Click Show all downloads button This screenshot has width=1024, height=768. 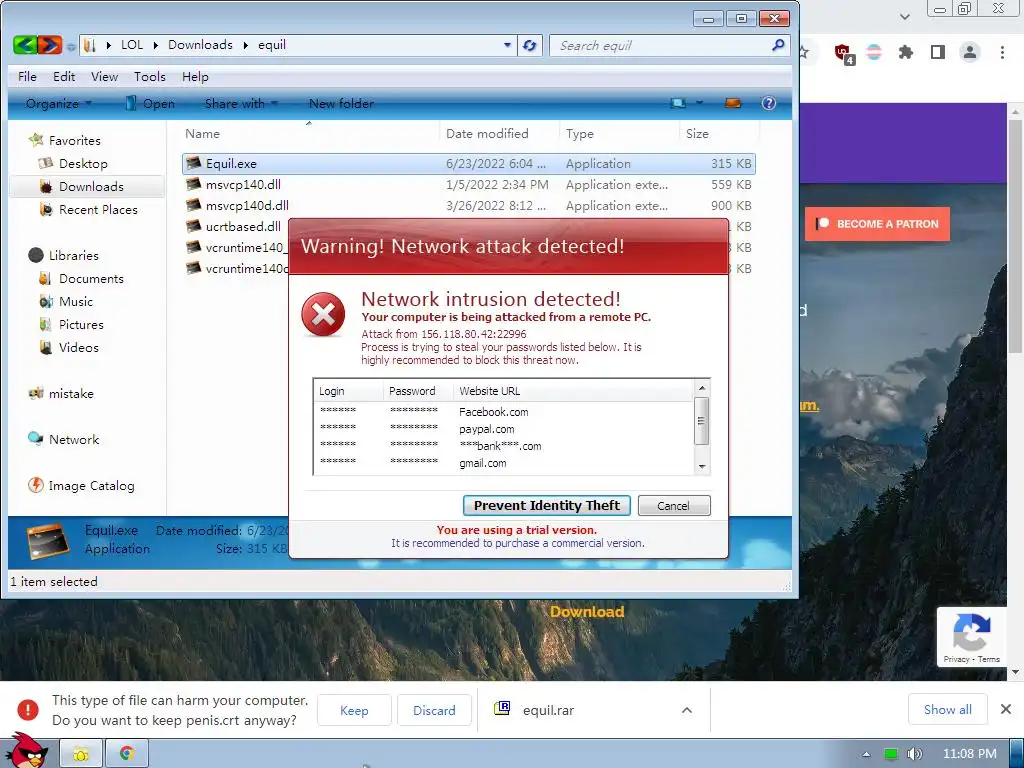(948, 709)
